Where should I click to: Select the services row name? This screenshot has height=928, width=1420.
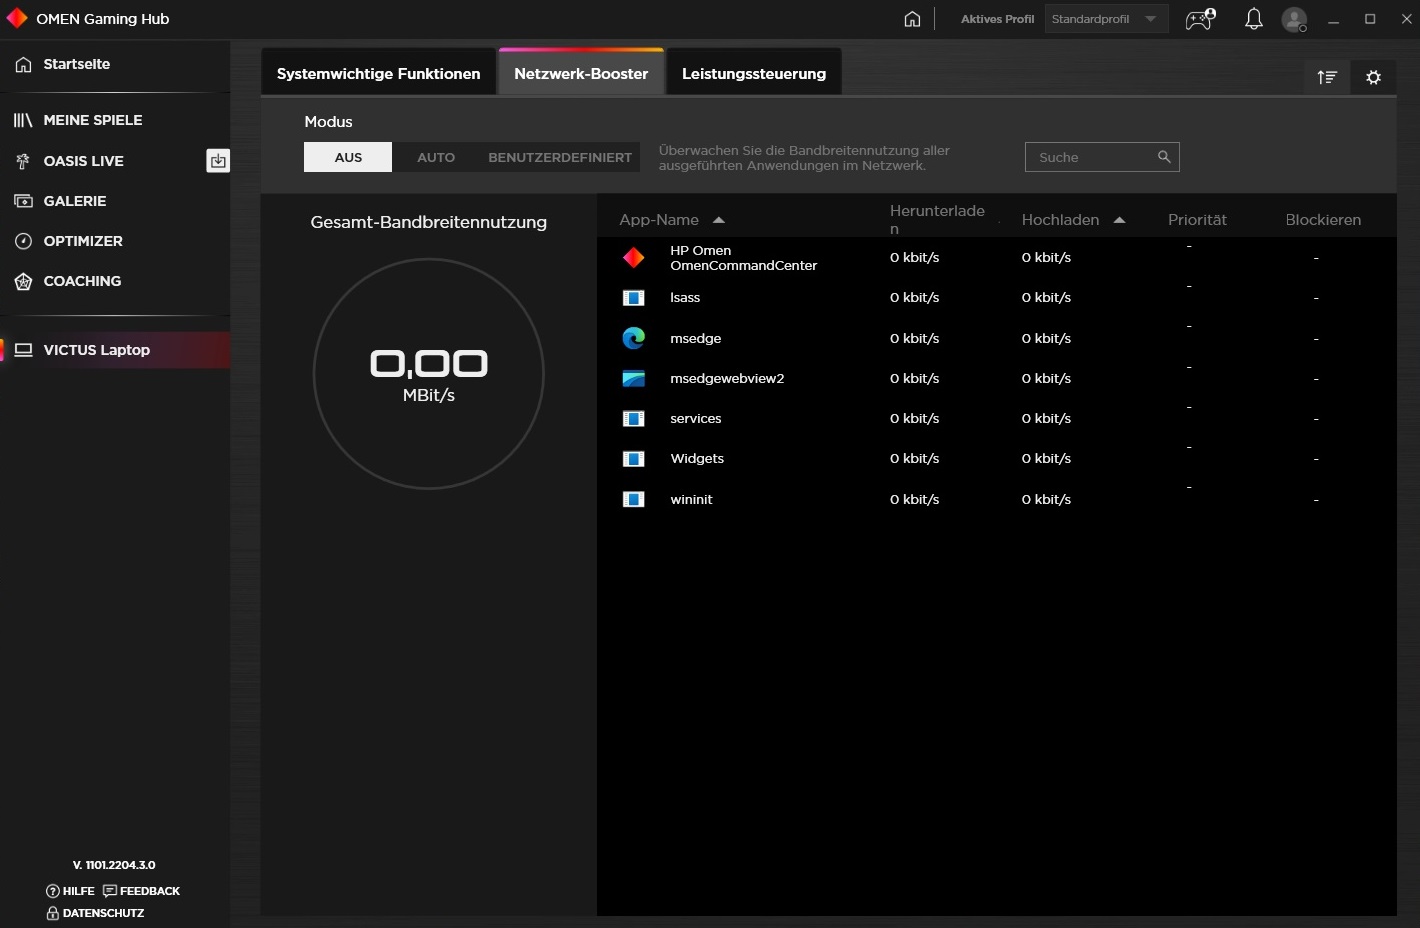[696, 419]
